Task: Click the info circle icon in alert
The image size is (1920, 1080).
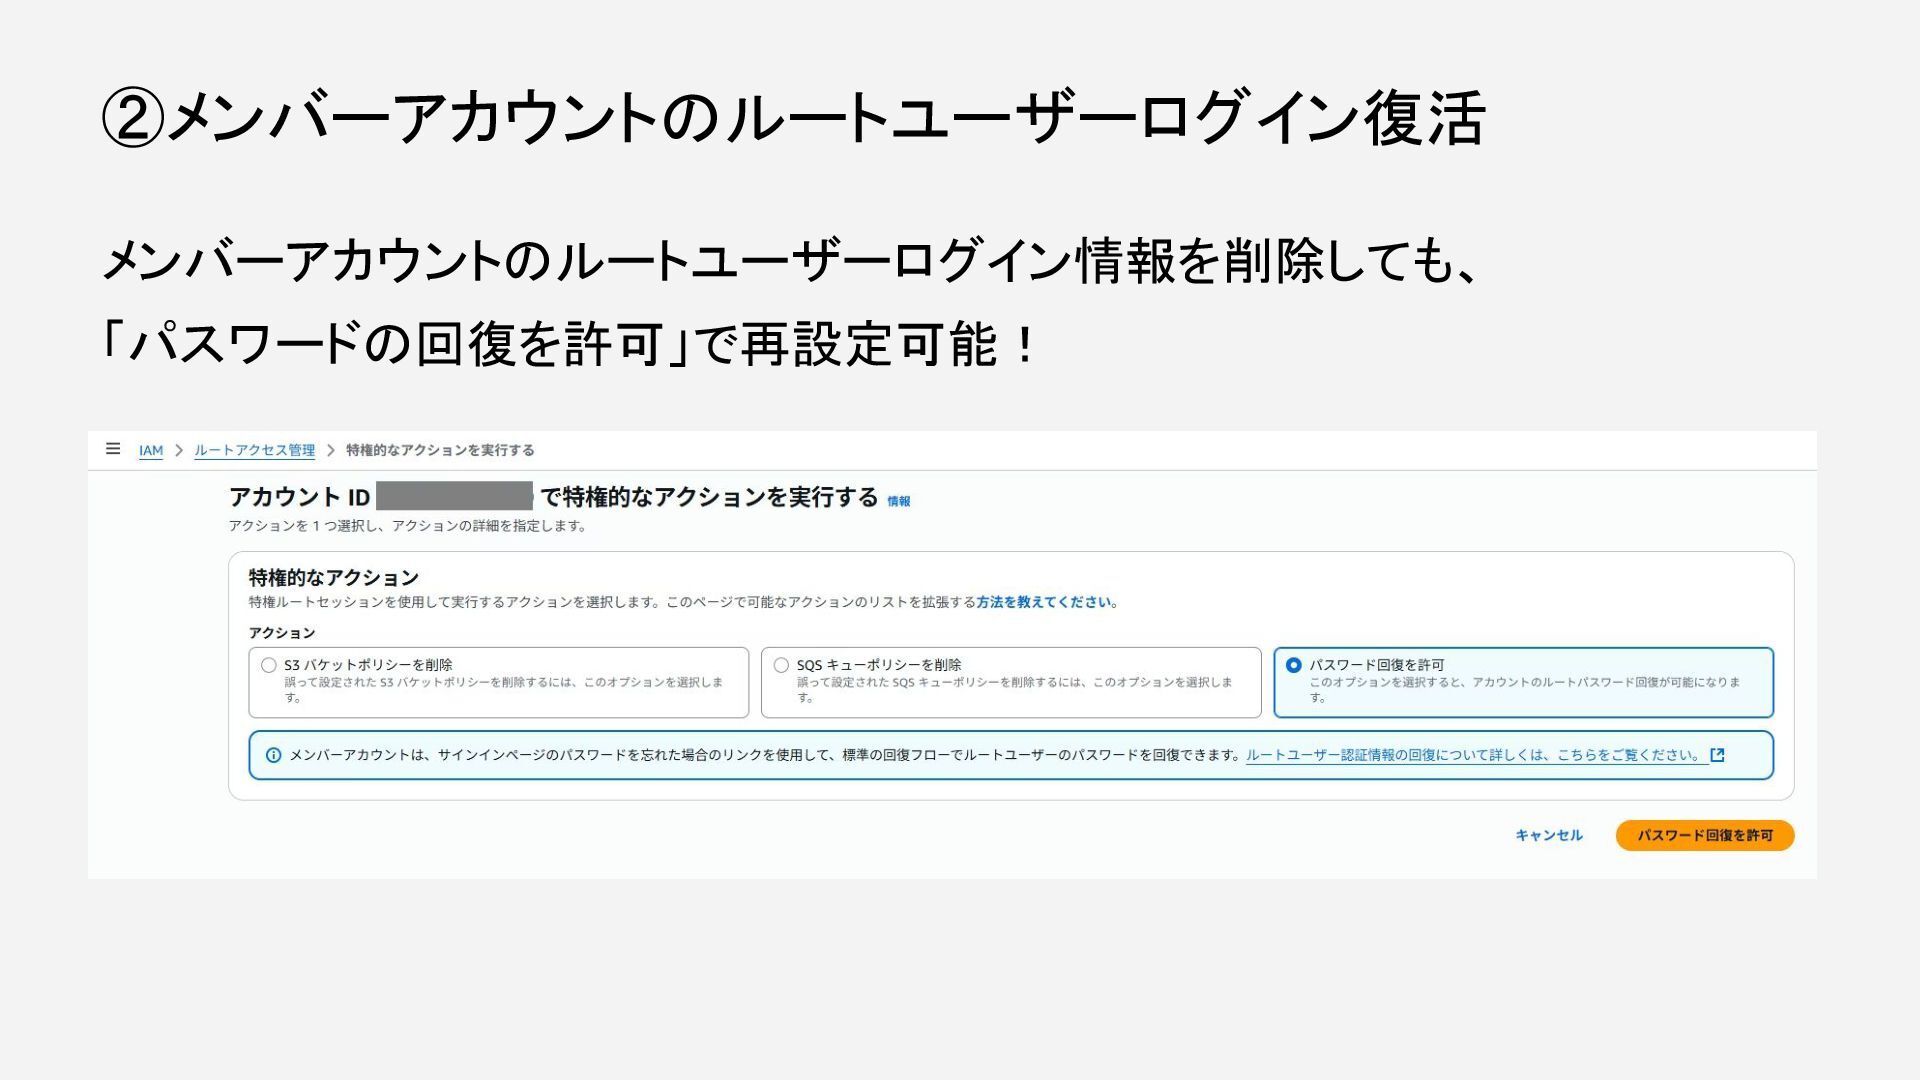Action: pos(273,755)
